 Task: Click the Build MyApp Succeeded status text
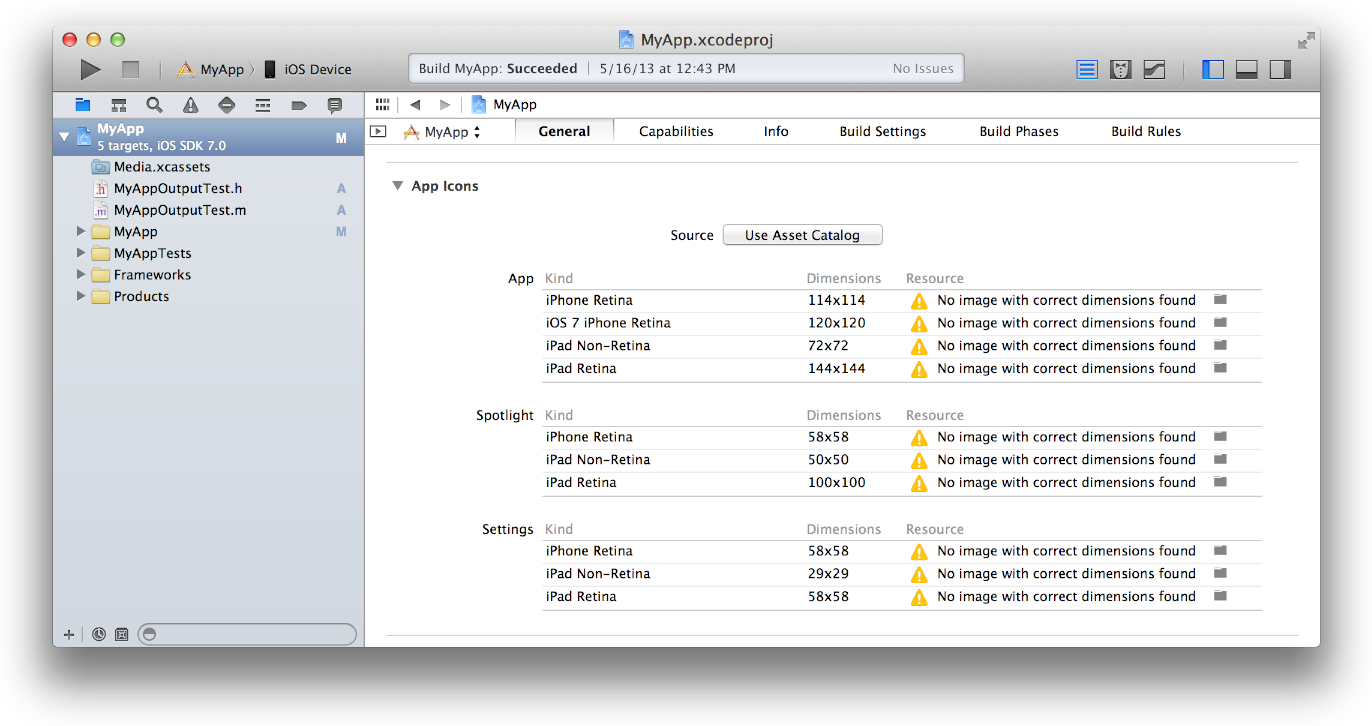(x=498, y=69)
